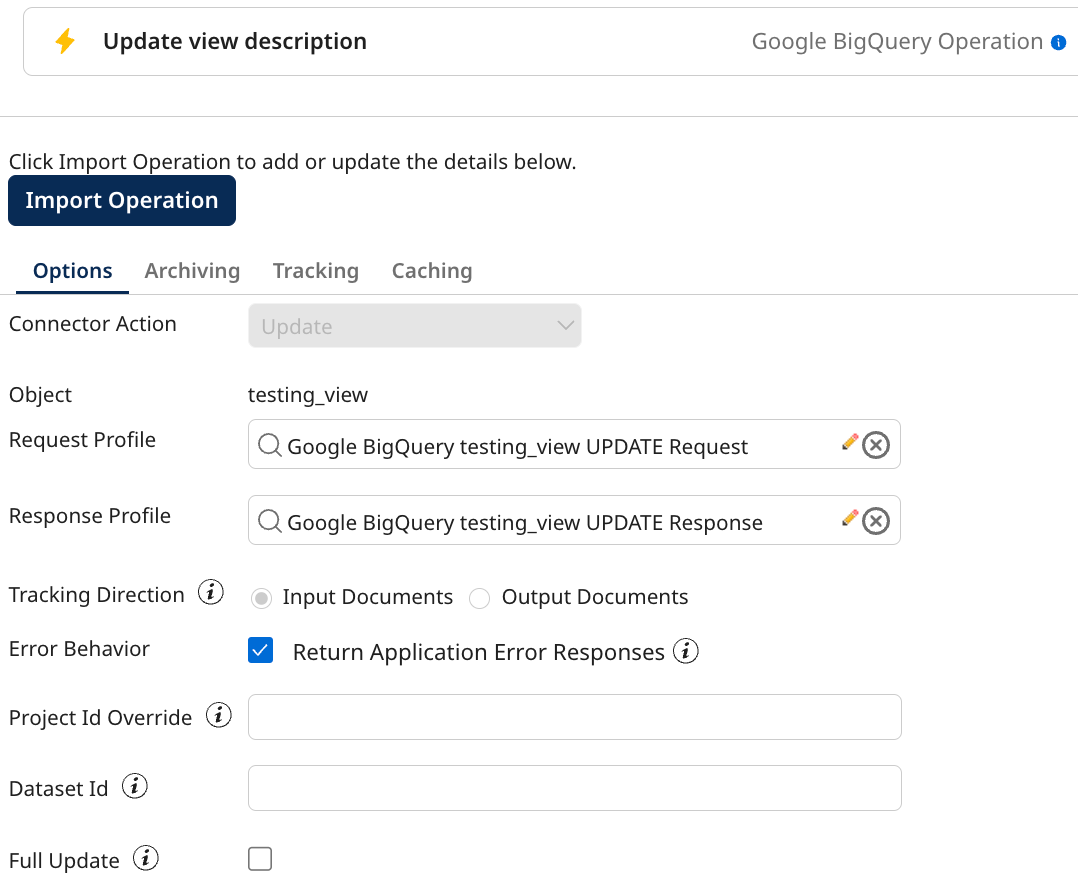Click the lightning bolt operation icon
Viewport: 1078px width, 880px height.
click(66, 41)
